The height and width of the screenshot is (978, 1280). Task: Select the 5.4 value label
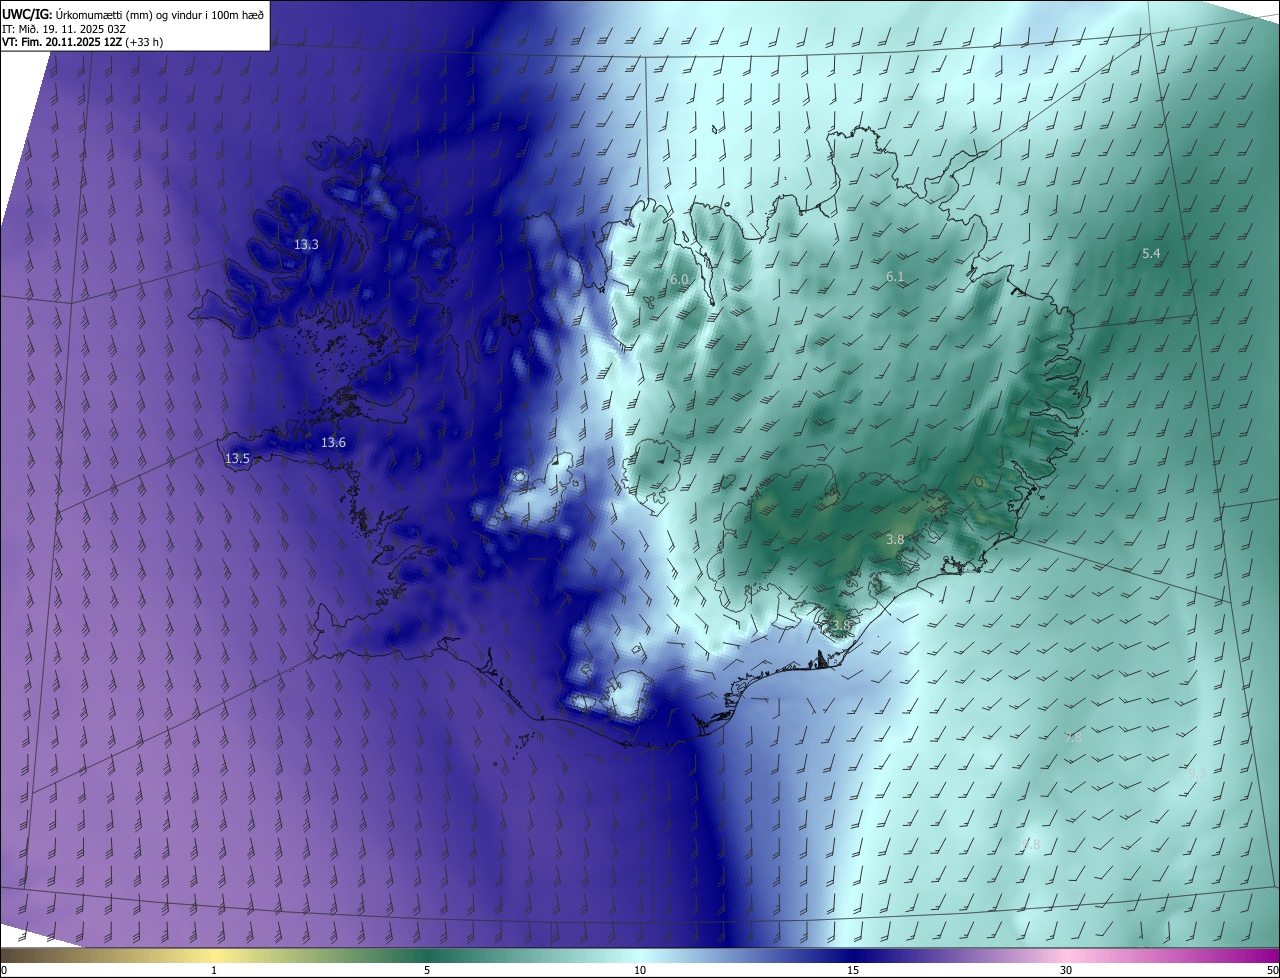tap(1151, 254)
